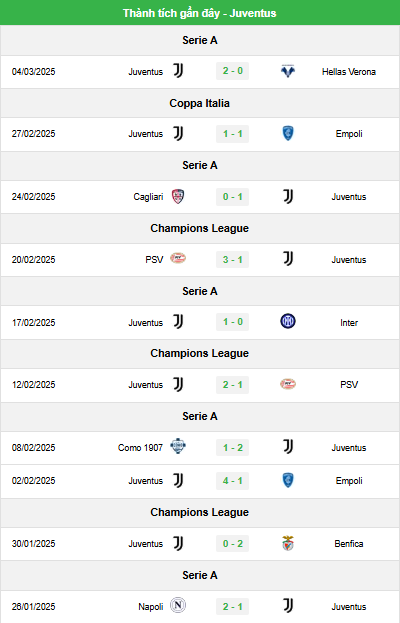The height and width of the screenshot is (623, 400).
Task: Select the Napoli team name
Action: 151,607
